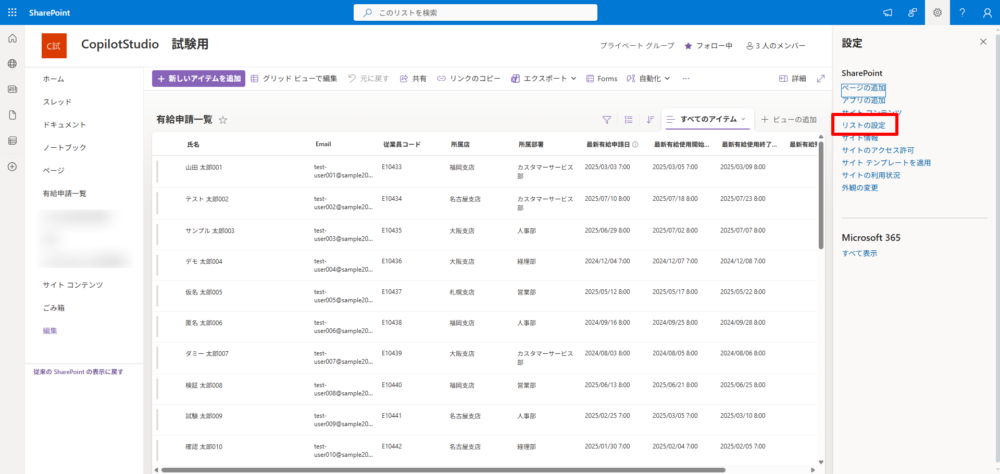Viewport: 1000px width, 474px height.
Task: Open the リストの設定 link
Action: pyautogui.click(x=863, y=125)
